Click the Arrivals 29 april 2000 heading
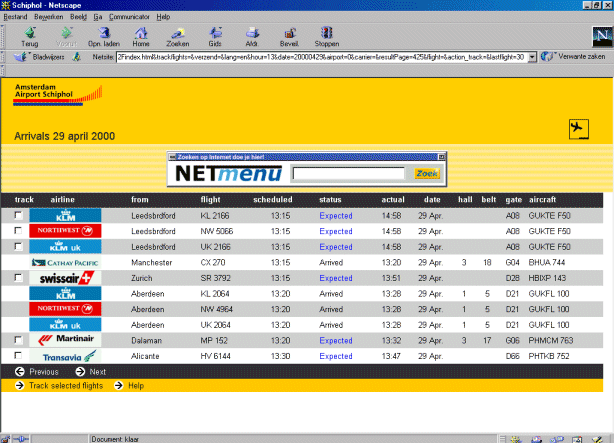Image resolution: width=614 pixels, height=443 pixels. click(x=65, y=136)
